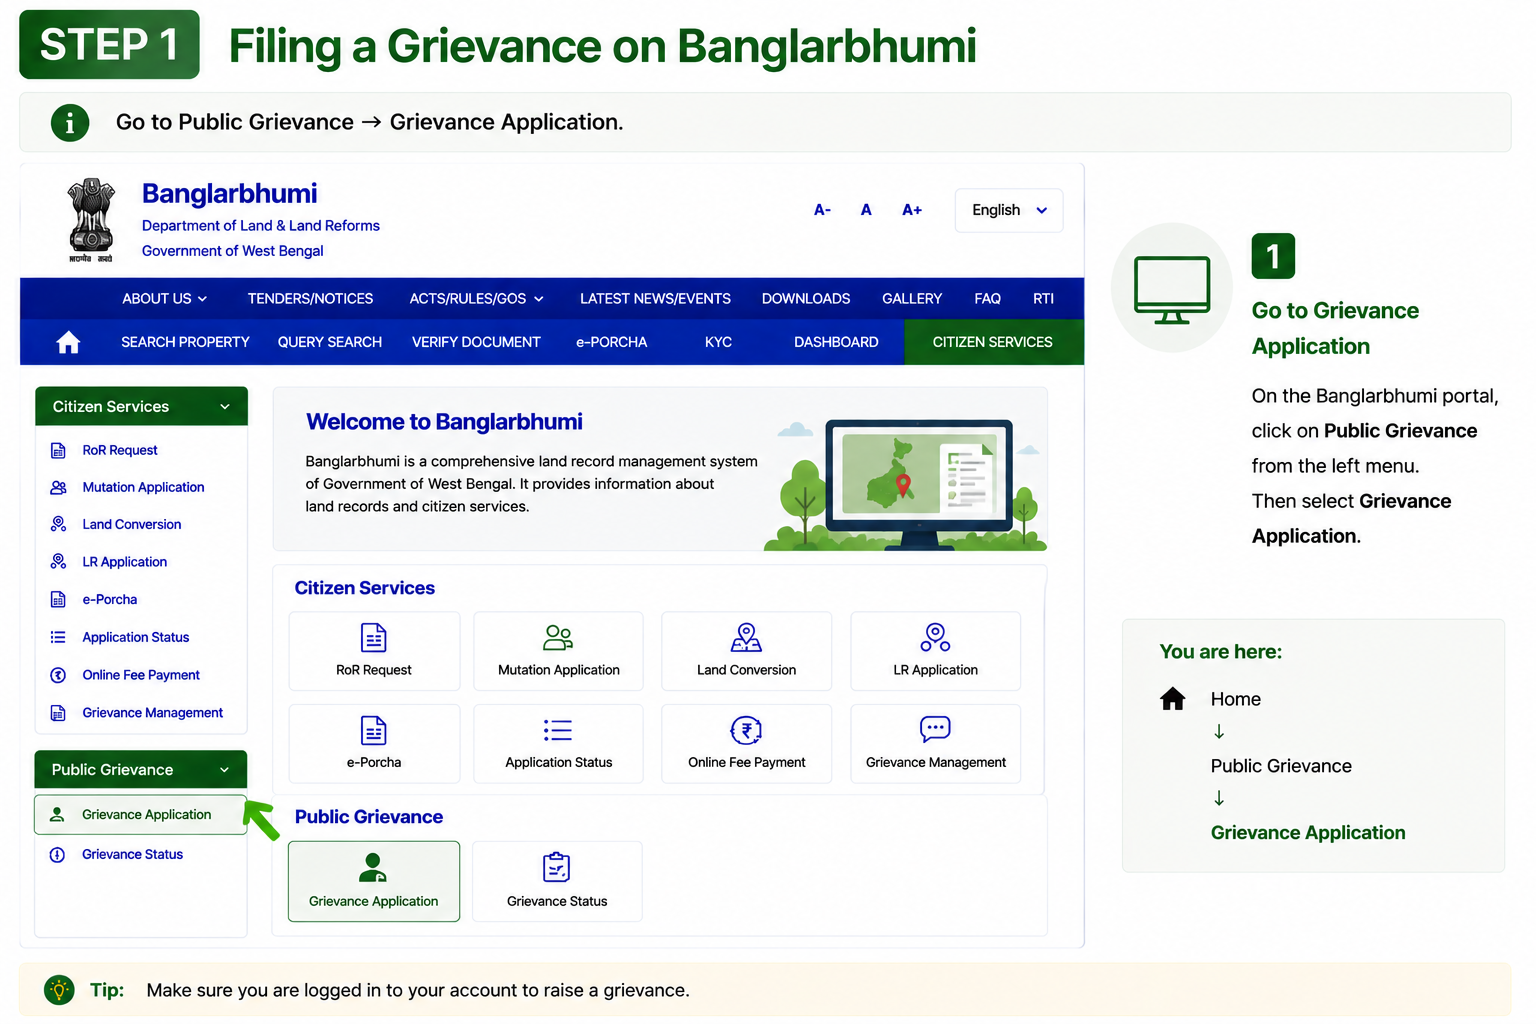Click e-Porcha icon in the left sidebar
Viewport: 1536px width, 1024px height.
click(58, 600)
